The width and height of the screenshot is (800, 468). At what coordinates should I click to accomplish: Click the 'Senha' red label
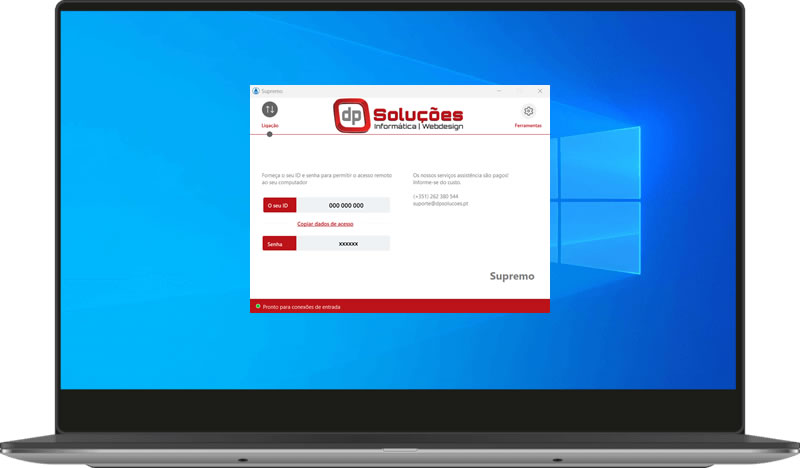(280, 243)
